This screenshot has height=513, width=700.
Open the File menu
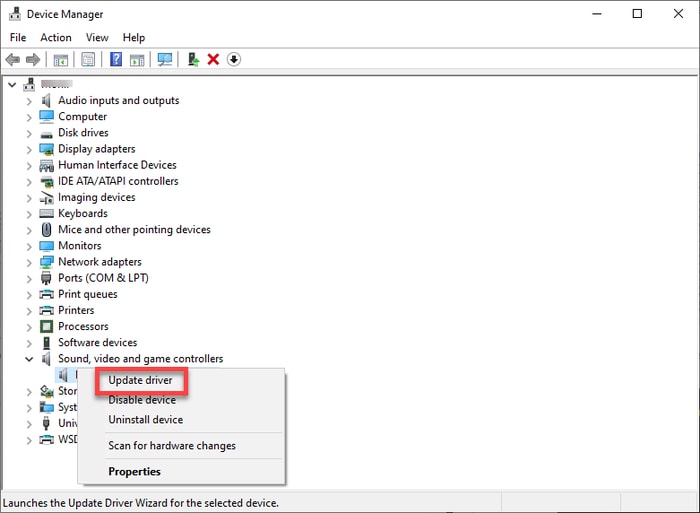pos(18,38)
